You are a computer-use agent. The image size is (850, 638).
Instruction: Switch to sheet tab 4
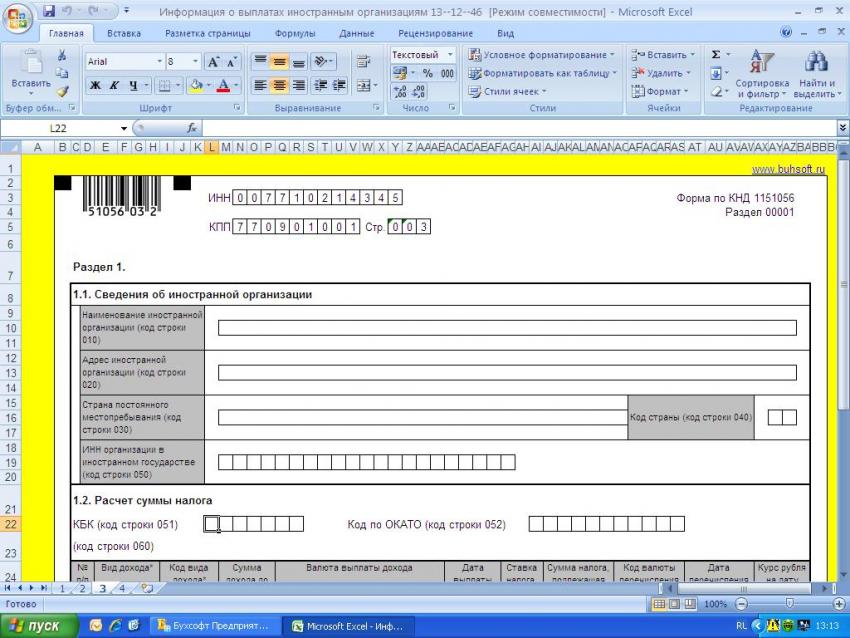click(x=122, y=588)
